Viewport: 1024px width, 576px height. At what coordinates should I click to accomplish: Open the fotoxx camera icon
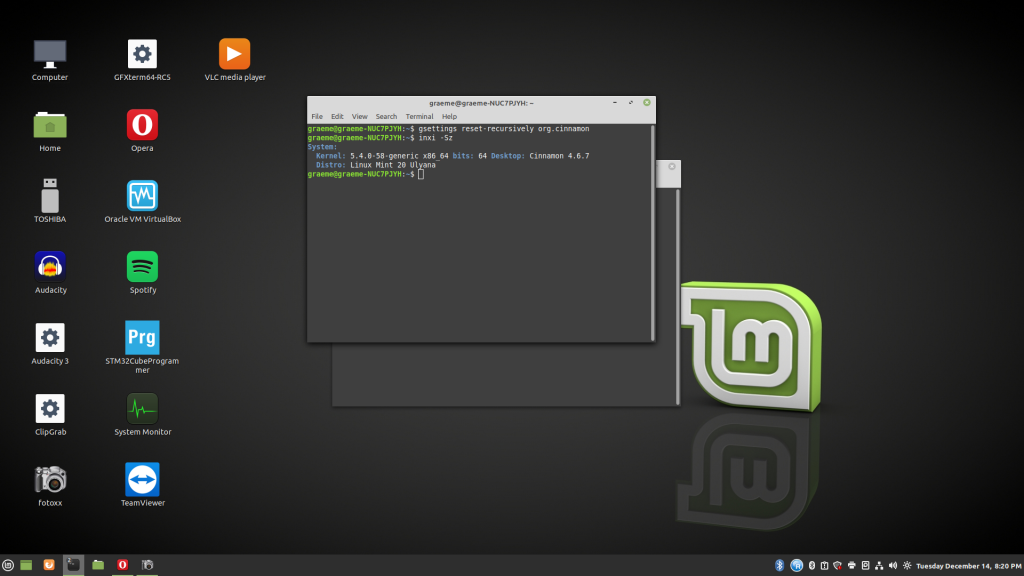click(50, 480)
